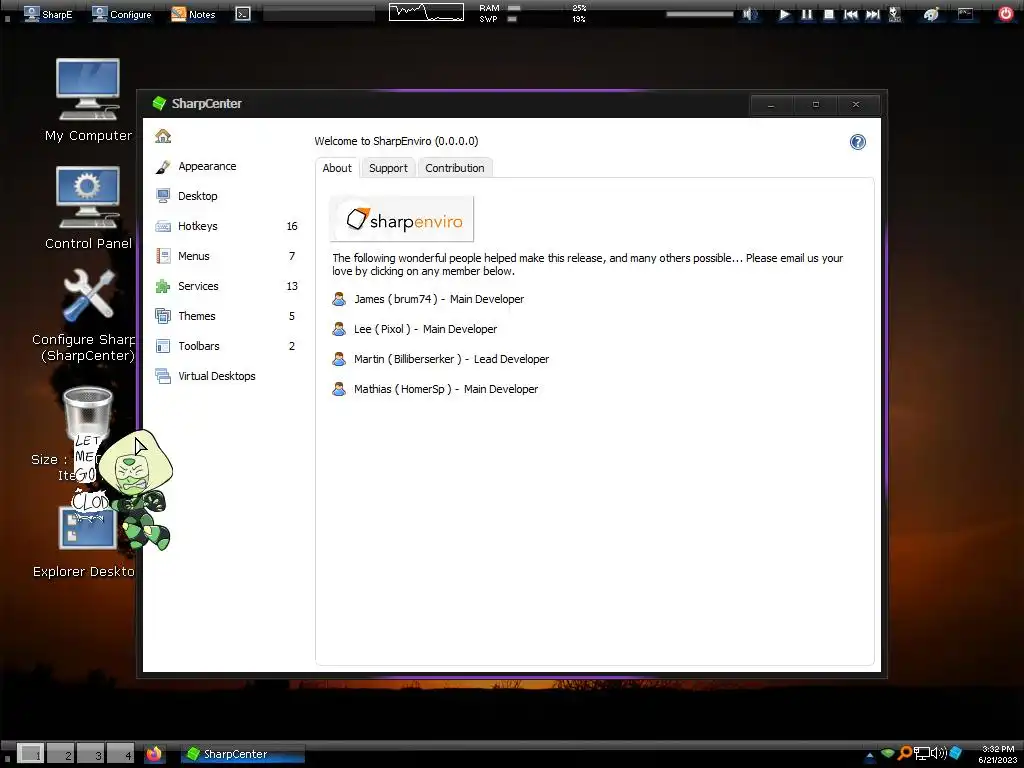
Task: Click the blue help question-mark icon
Action: pyautogui.click(x=857, y=142)
